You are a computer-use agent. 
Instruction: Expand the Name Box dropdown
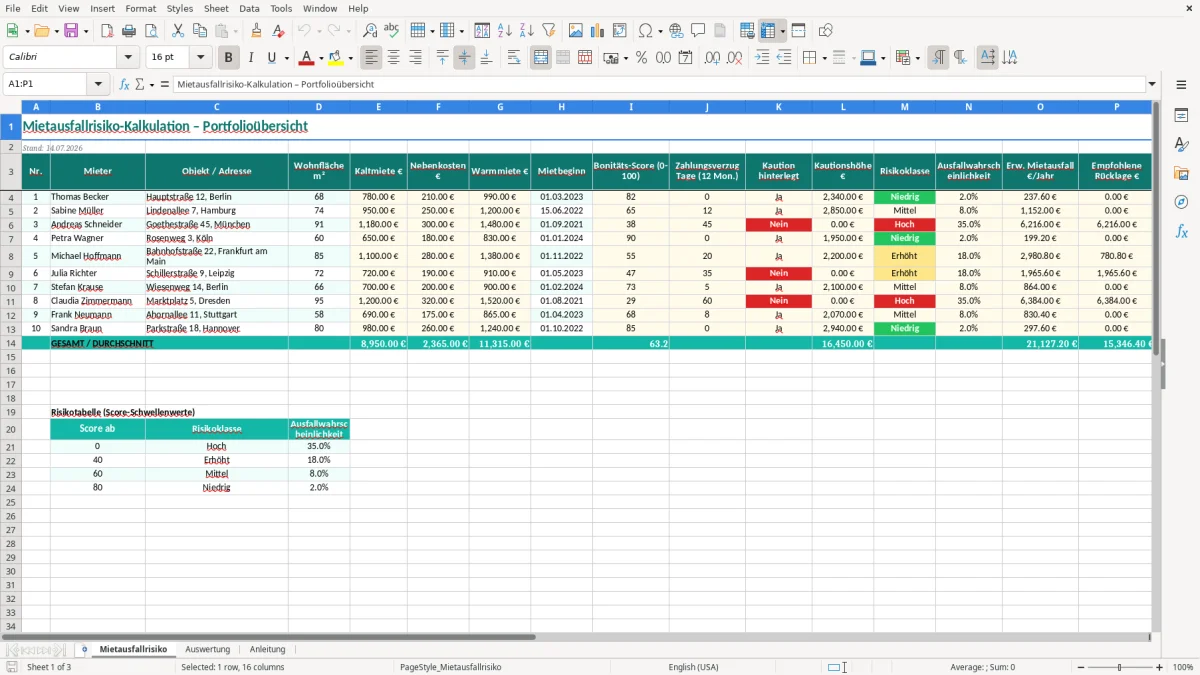(98, 85)
